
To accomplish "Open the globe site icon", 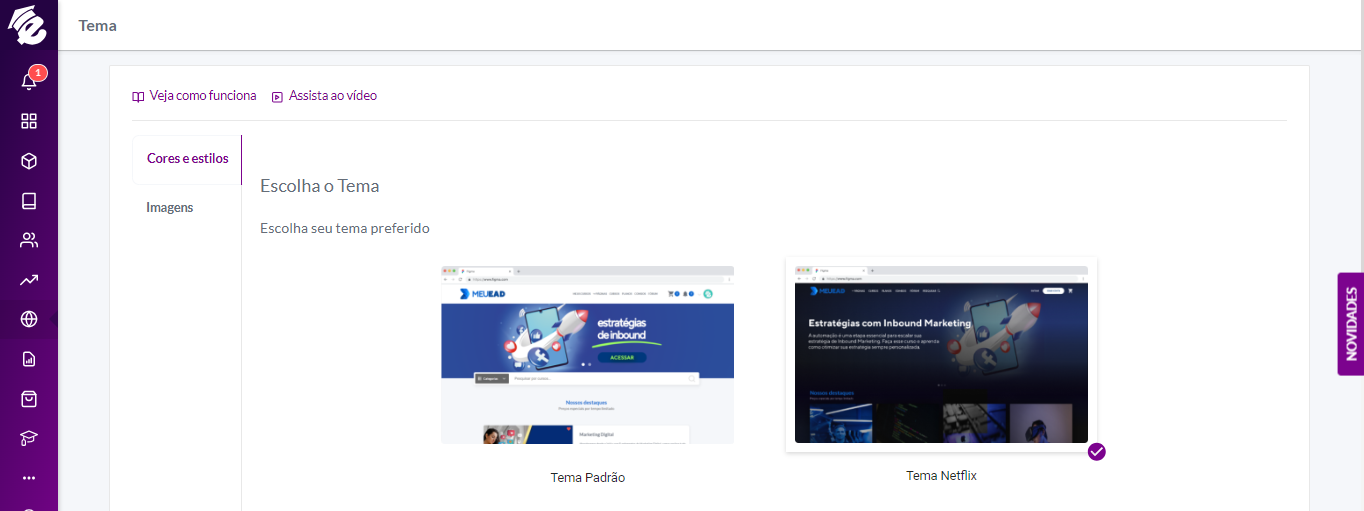I will click(29, 319).
